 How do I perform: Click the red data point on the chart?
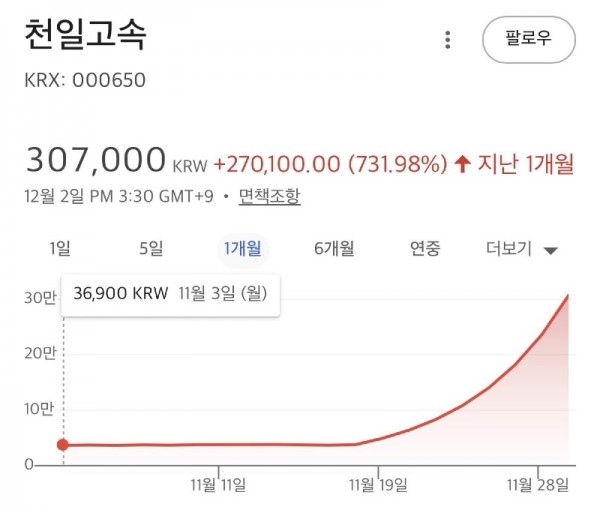[63, 444]
